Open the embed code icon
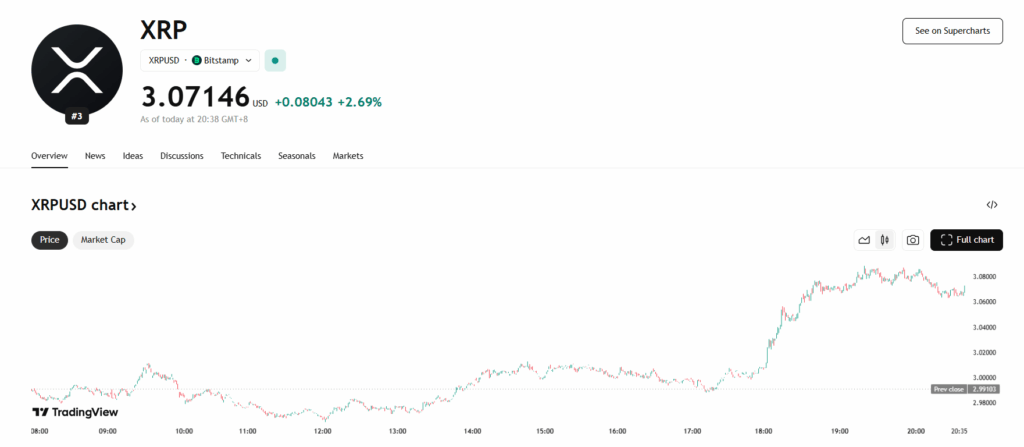The image size is (1024, 447). [x=991, y=205]
